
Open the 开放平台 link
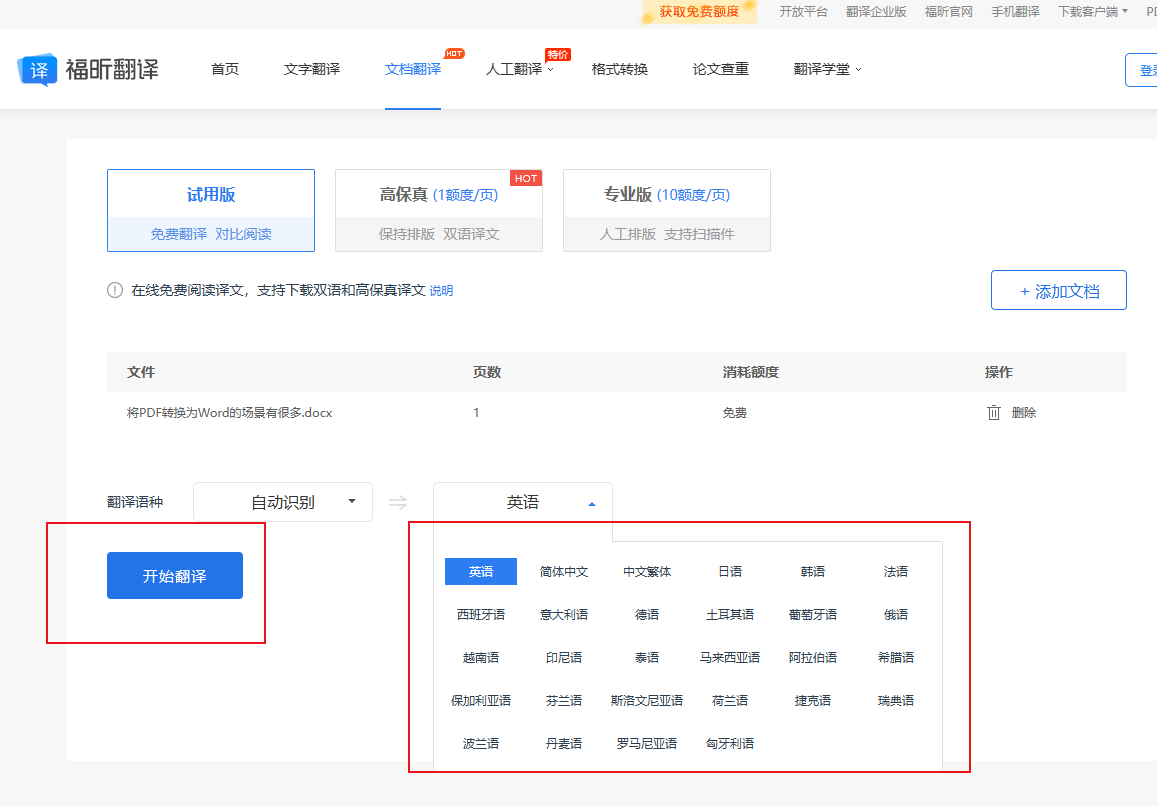click(804, 12)
